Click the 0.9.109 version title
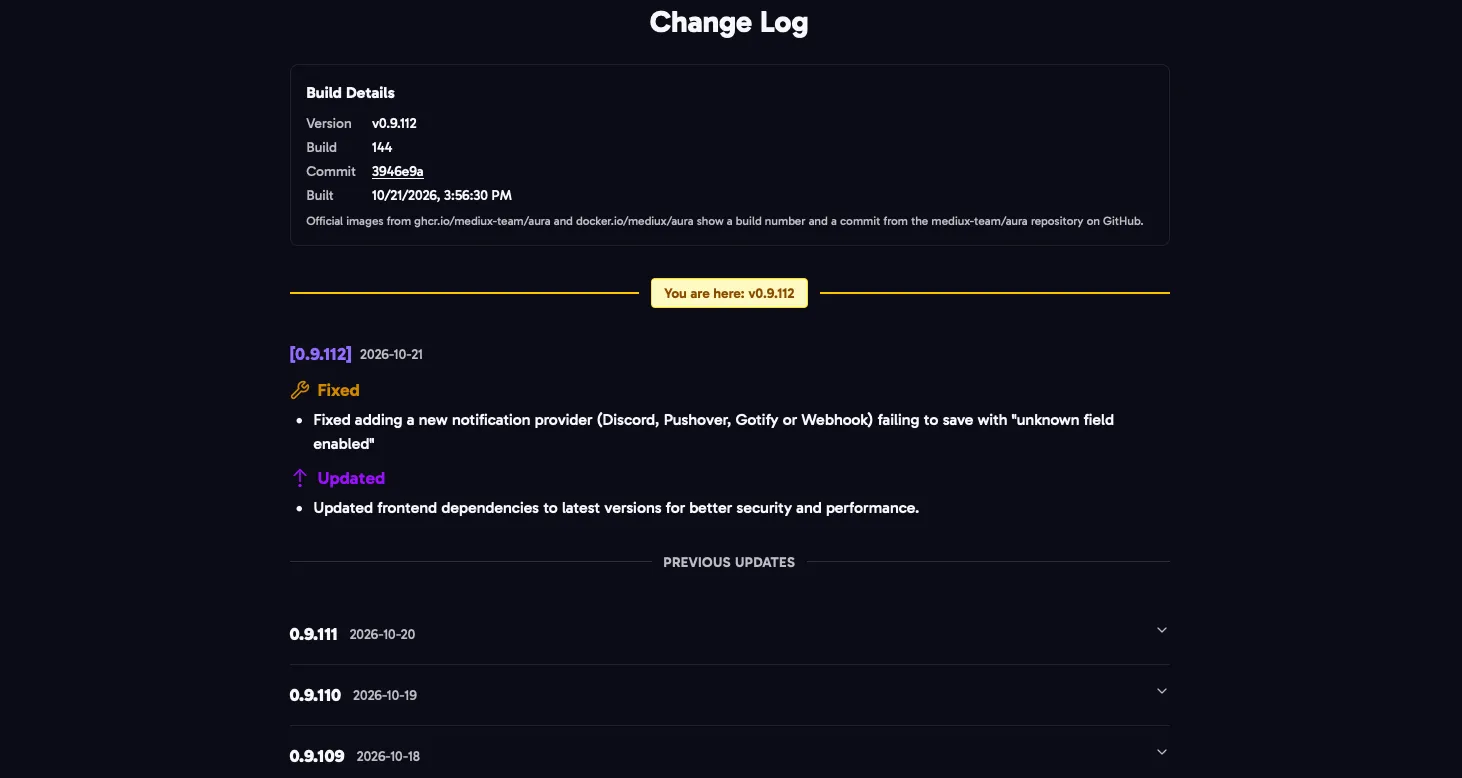 point(317,756)
